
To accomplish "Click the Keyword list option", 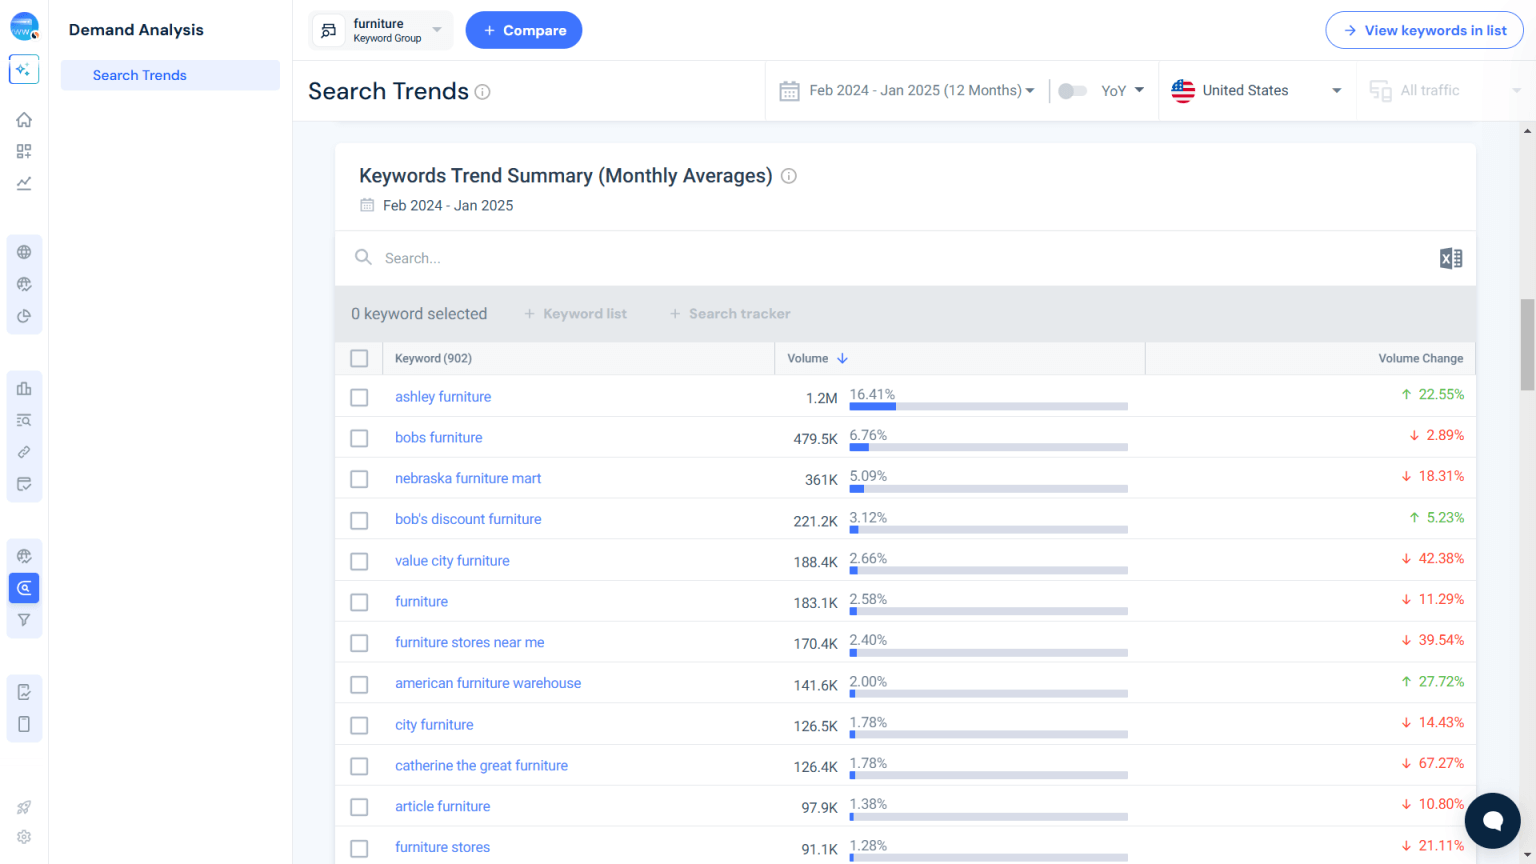I will click(x=575, y=313).
